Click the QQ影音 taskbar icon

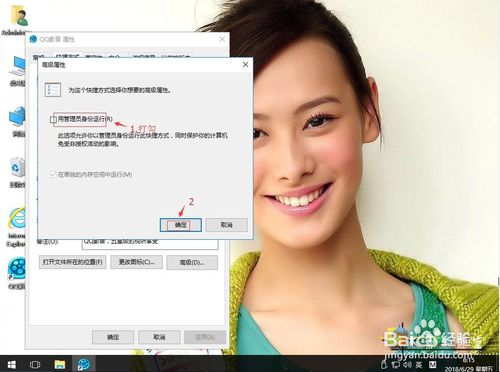[84, 364]
